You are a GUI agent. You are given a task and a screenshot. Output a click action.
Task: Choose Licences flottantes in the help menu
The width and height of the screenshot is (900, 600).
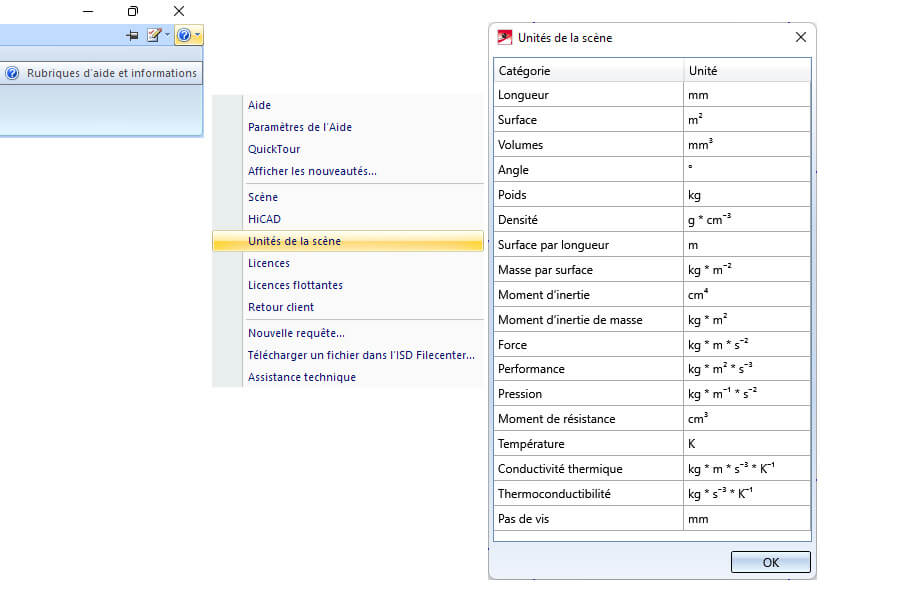click(x=295, y=285)
